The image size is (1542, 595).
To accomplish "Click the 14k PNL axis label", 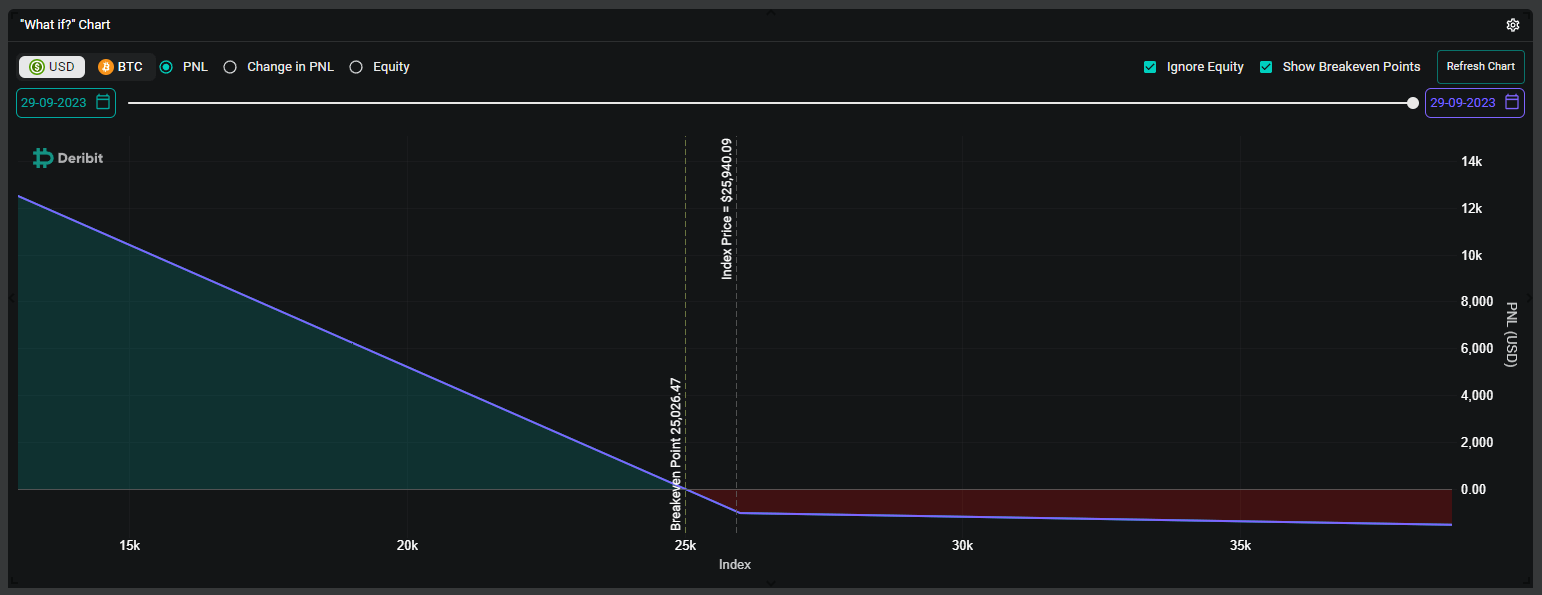I will point(1471,161).
